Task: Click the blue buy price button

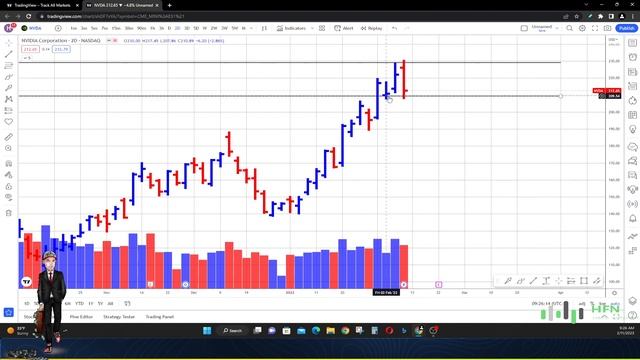Action: [x=61, y=49]
